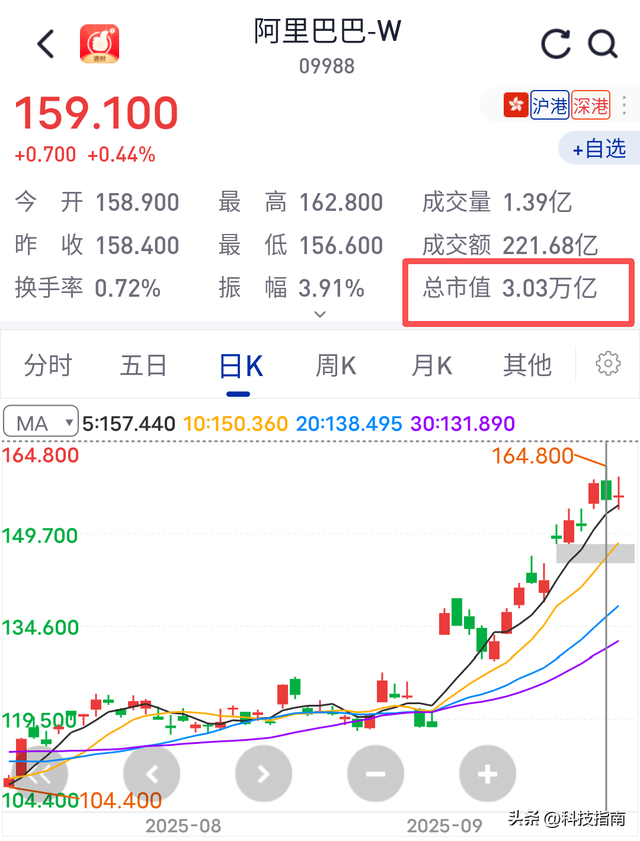Jump to earliest candles double-left button
This screenshot has height=841, width=640.
point(39,774)
